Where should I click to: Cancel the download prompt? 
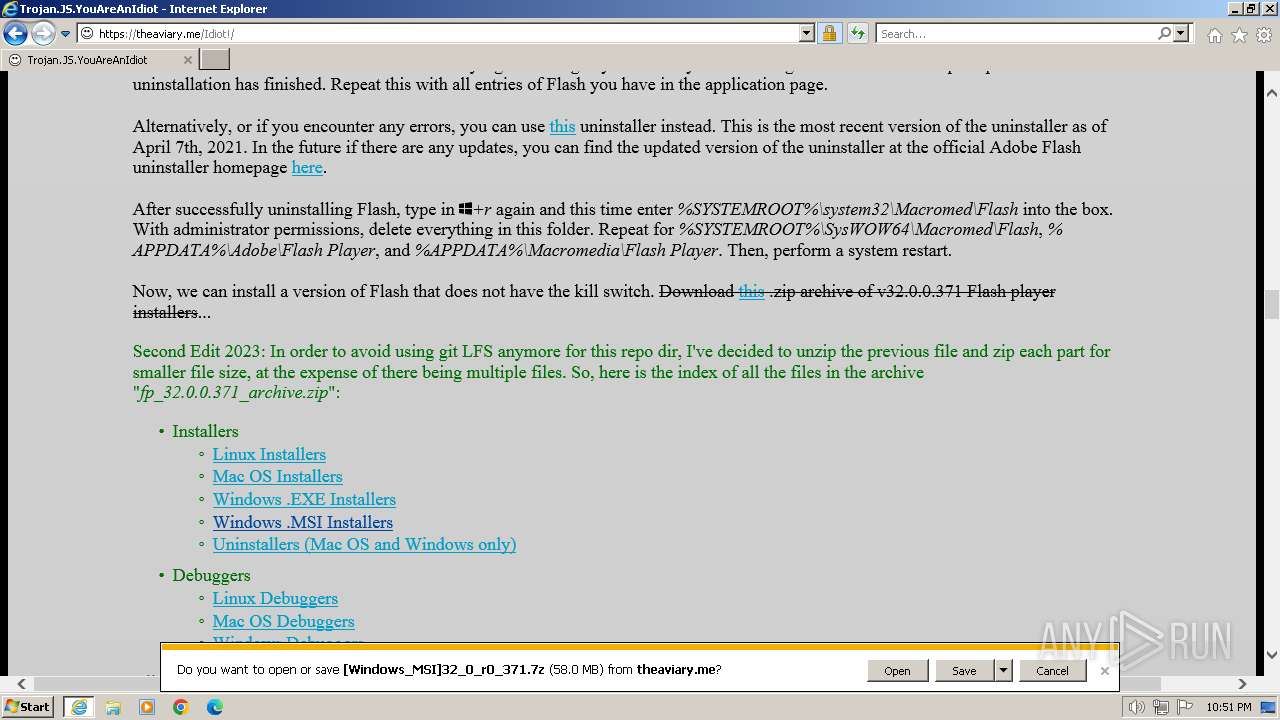[1052, 670]
